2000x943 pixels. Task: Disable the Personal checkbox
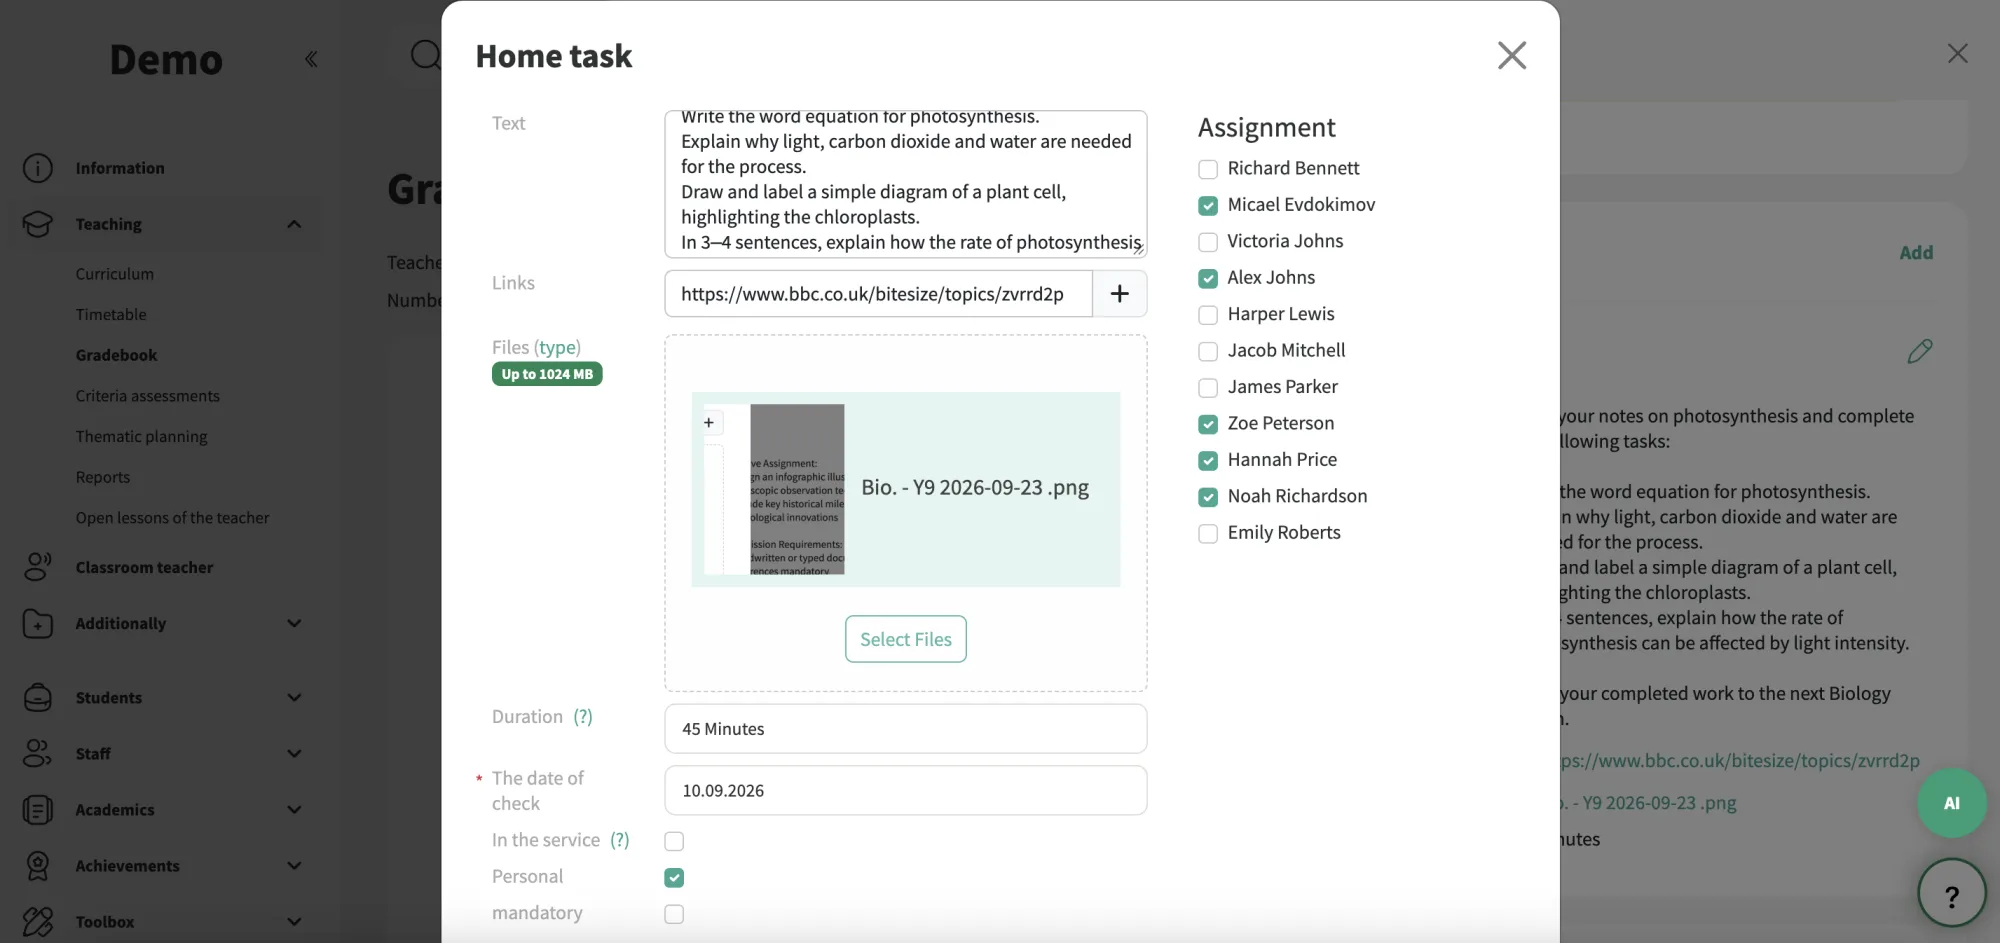click(x=674, y=877)
